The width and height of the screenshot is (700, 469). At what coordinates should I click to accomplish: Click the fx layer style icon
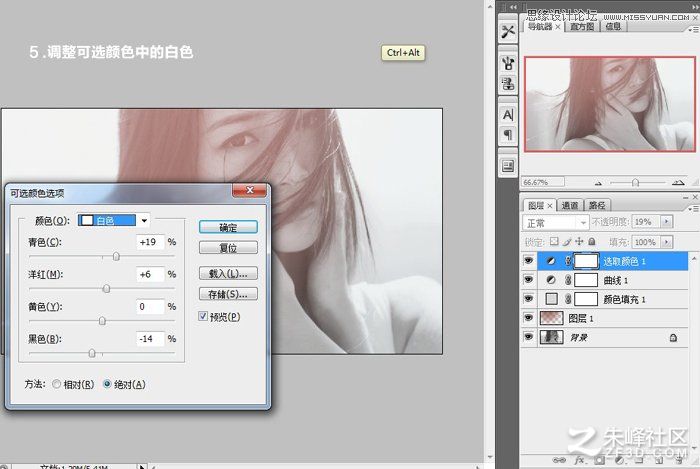click(x=579, y=460)
